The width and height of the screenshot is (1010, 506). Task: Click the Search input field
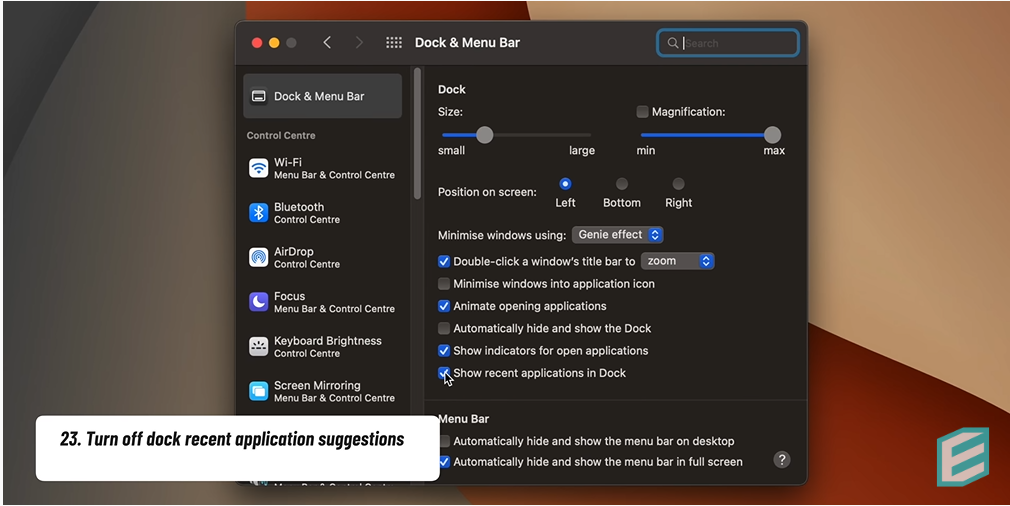click(728, 43)
